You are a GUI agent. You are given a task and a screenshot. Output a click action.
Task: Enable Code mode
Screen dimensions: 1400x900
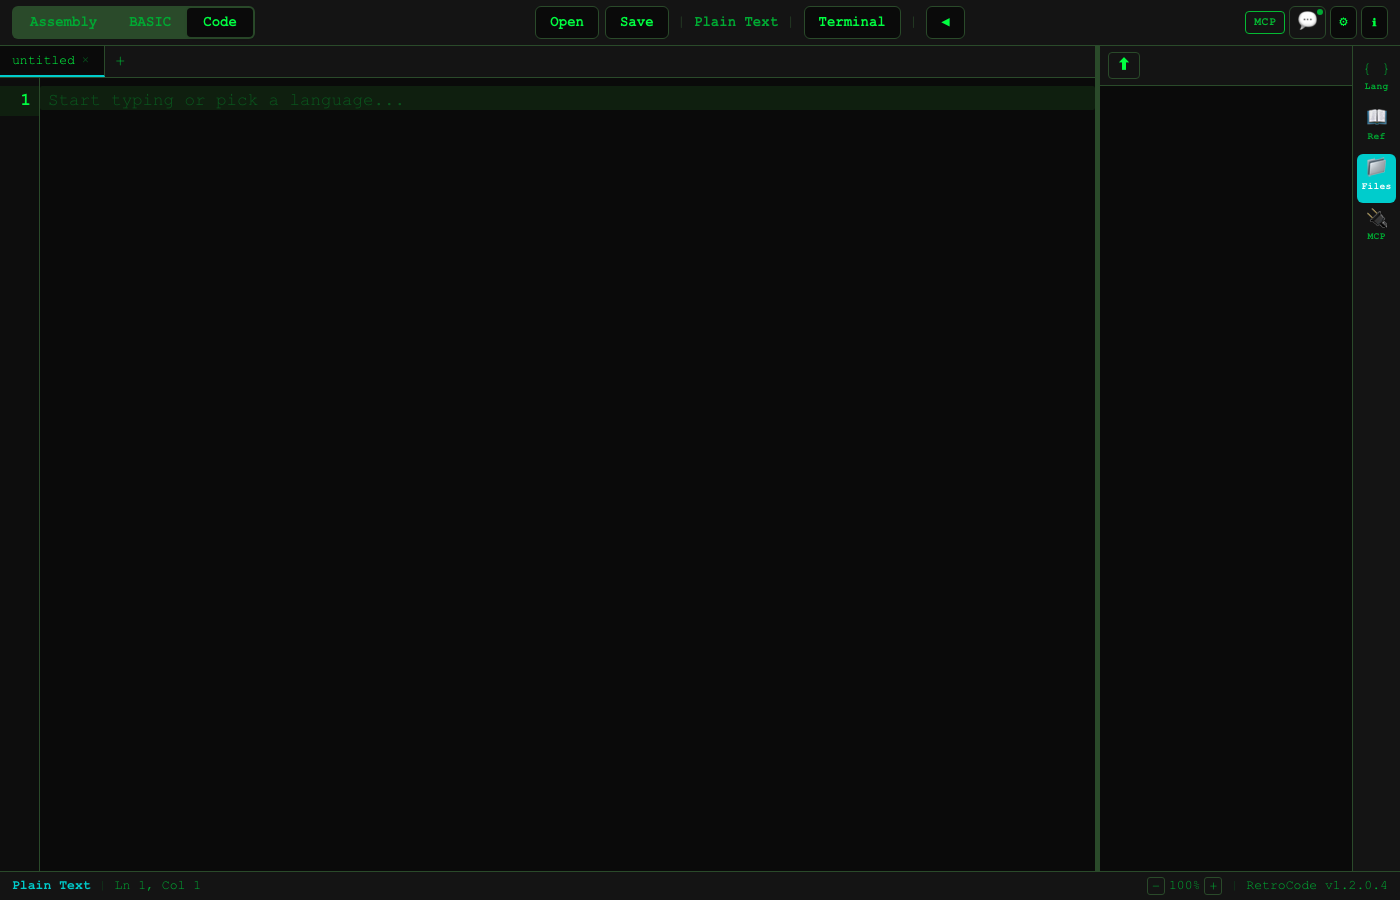click(x=219, y=21)
